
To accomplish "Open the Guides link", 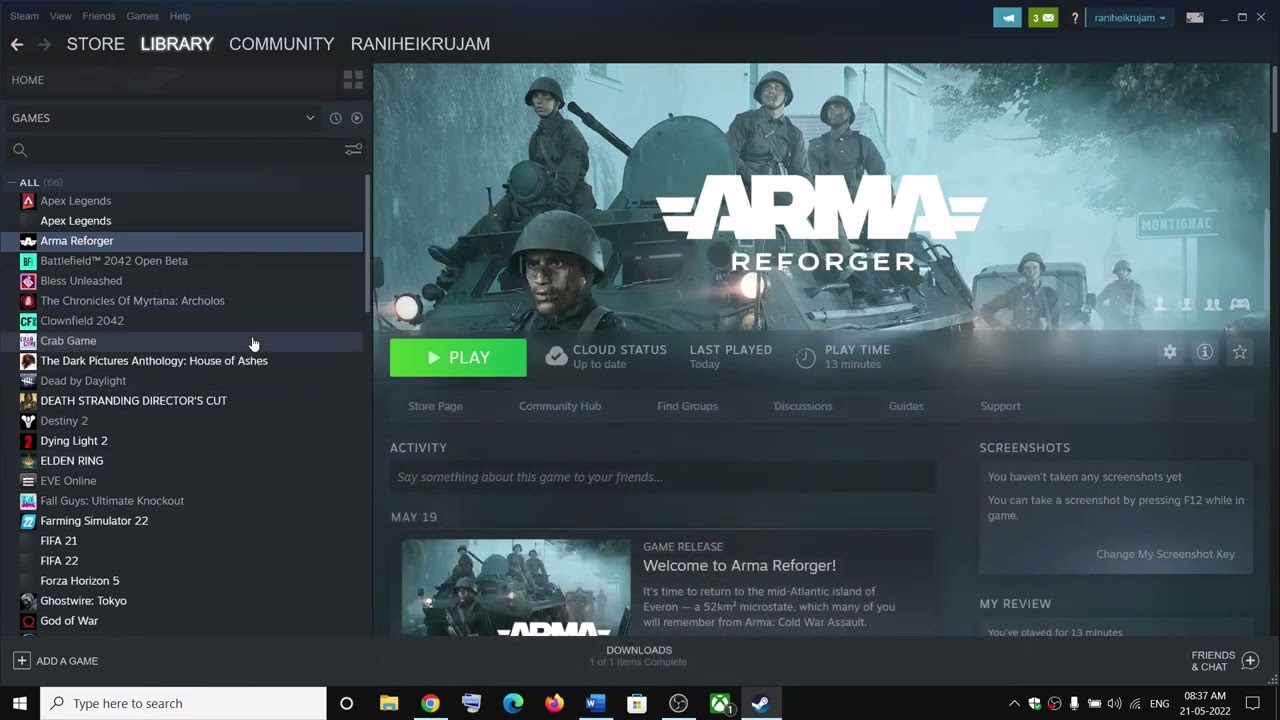I will tap(906, 406).
